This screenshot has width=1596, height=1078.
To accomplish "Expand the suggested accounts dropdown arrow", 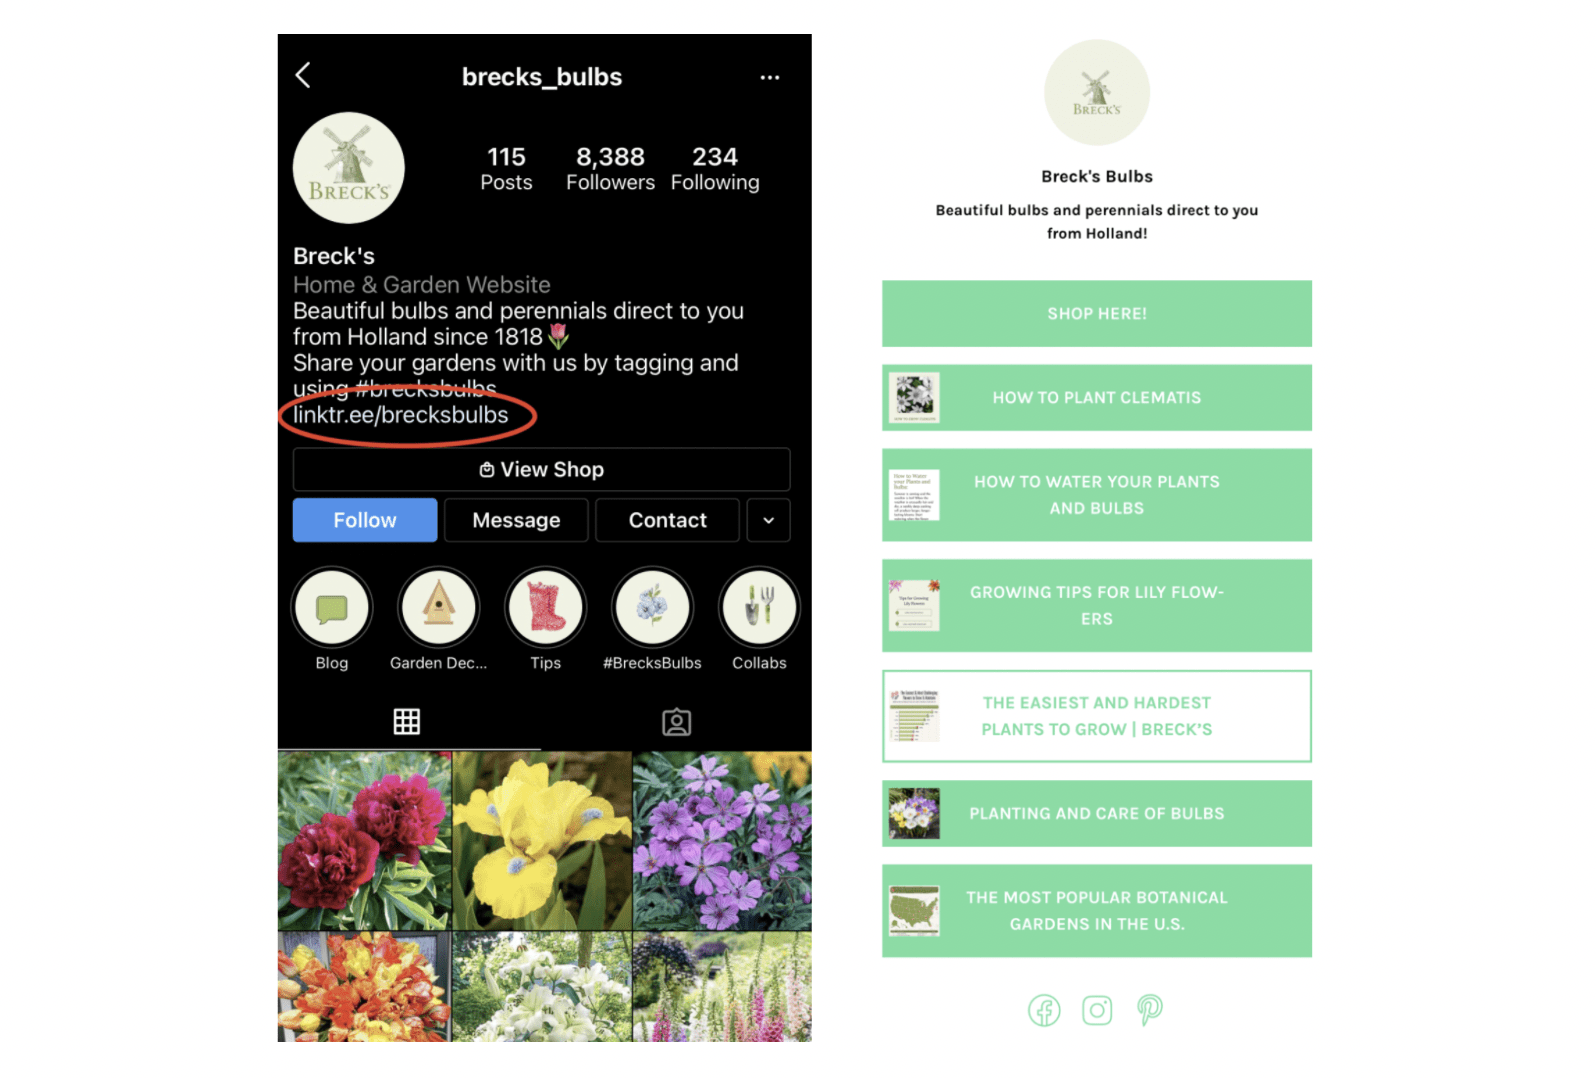I will (768, 520).
